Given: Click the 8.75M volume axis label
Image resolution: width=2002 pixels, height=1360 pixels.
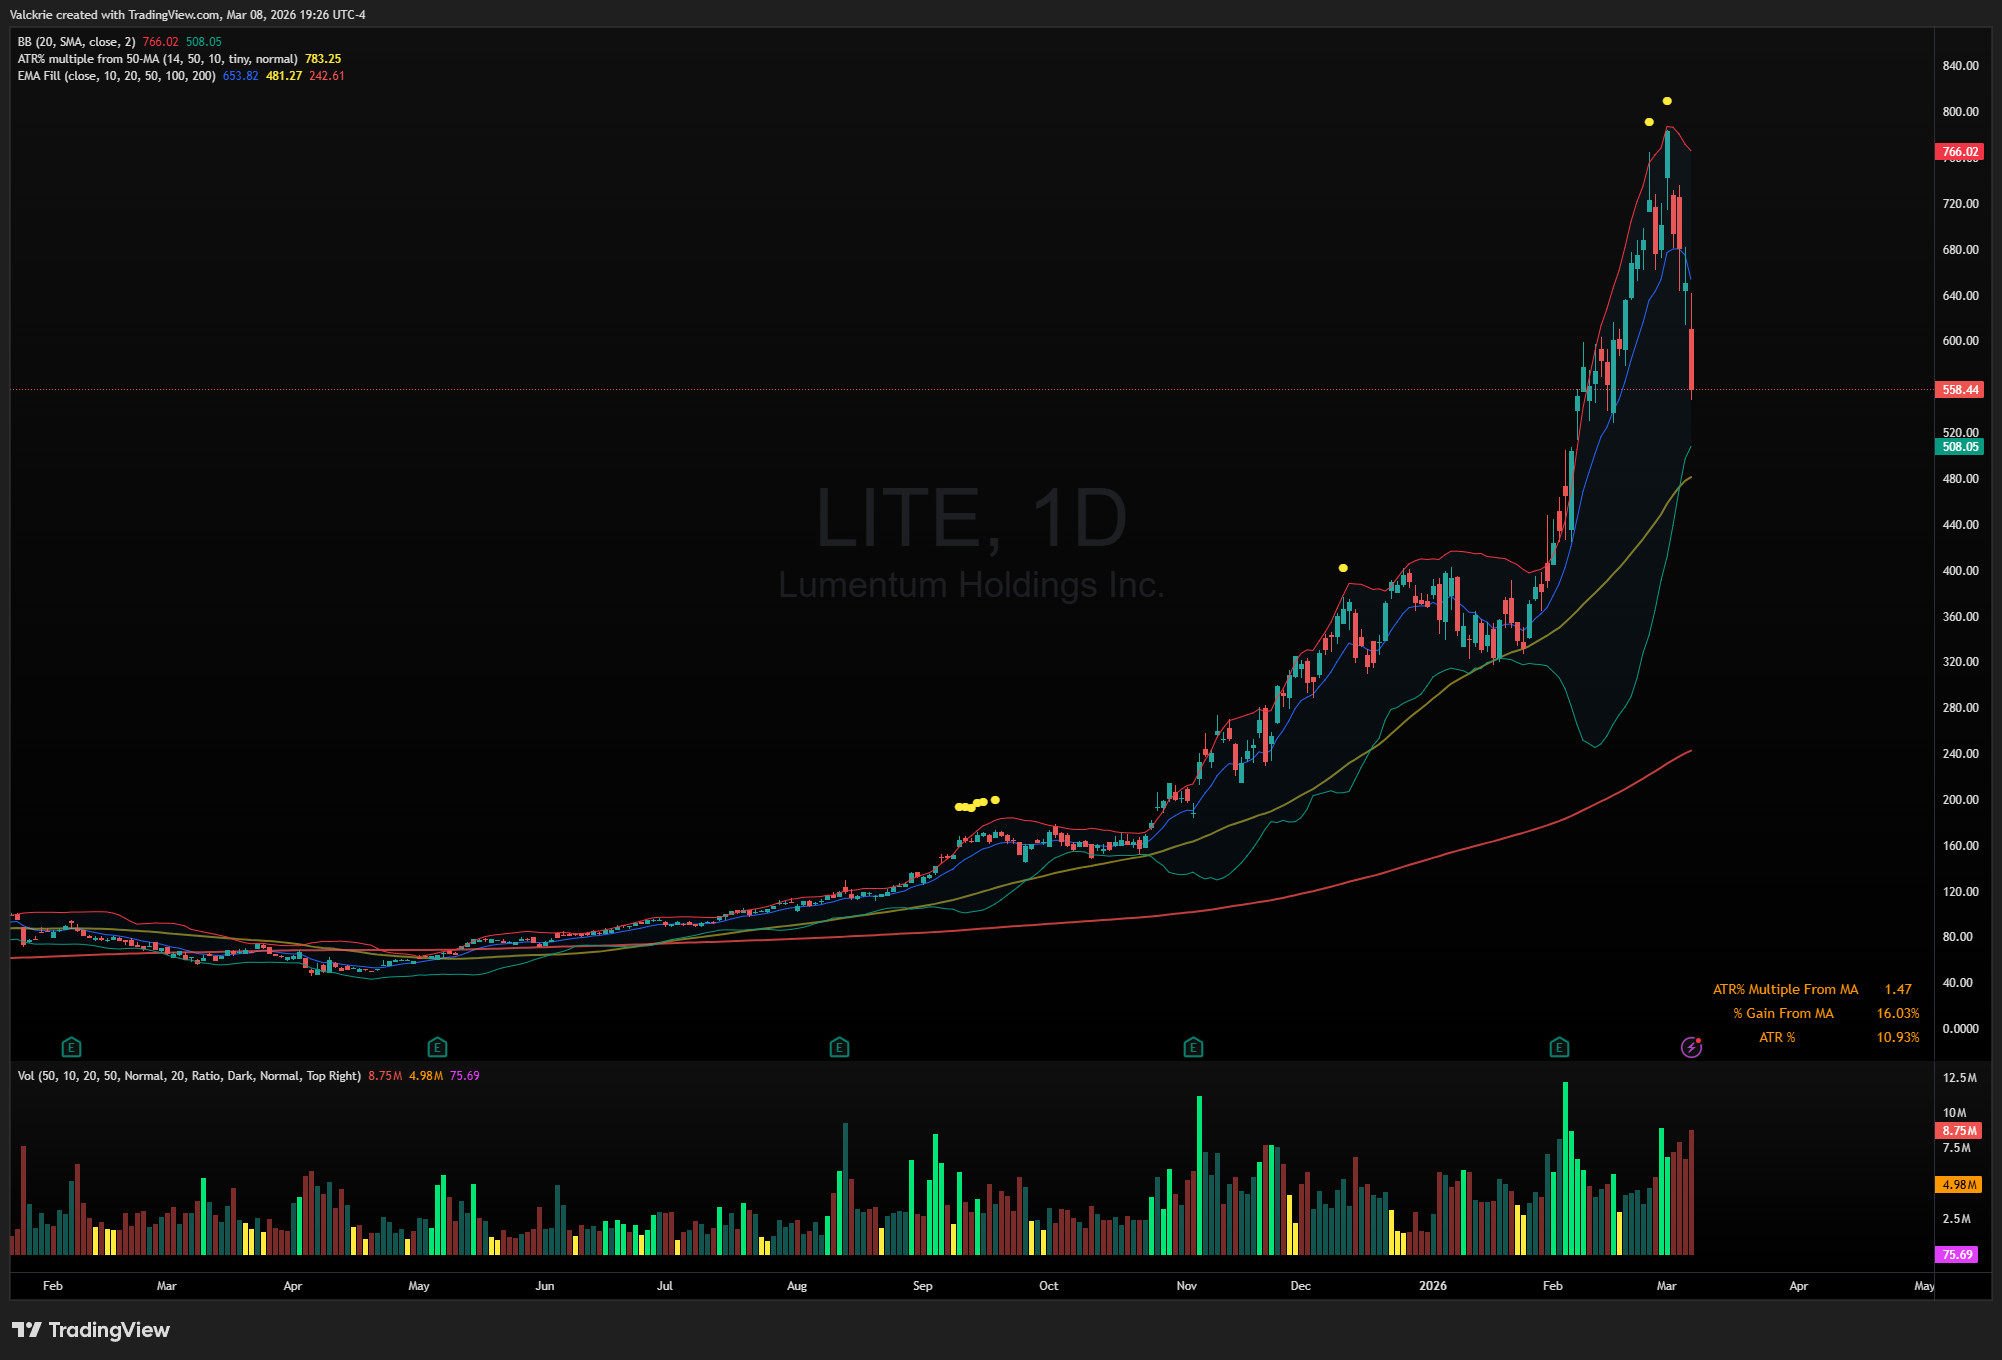Looking at the screenshot, I should pos(1959,1131).
